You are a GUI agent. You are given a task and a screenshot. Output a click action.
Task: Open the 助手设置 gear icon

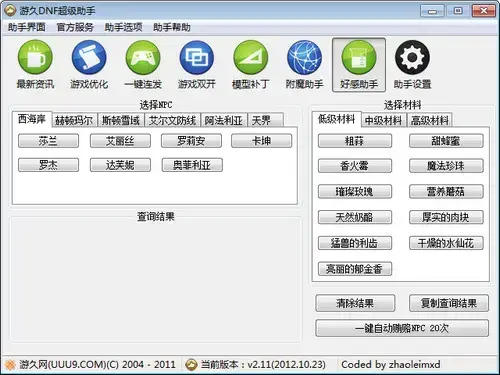412,65
